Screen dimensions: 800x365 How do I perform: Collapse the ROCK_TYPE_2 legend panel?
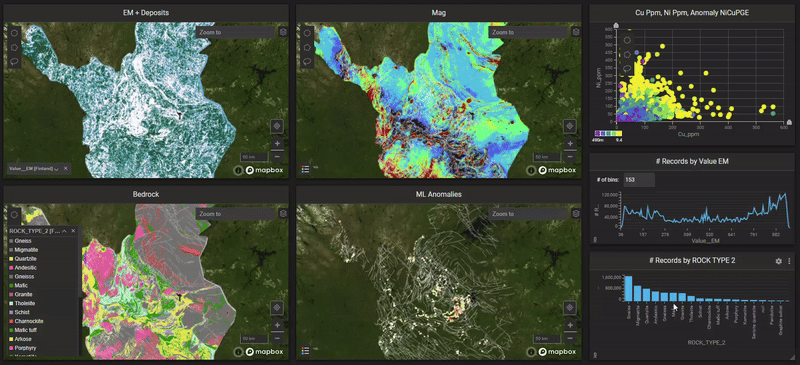64,231
